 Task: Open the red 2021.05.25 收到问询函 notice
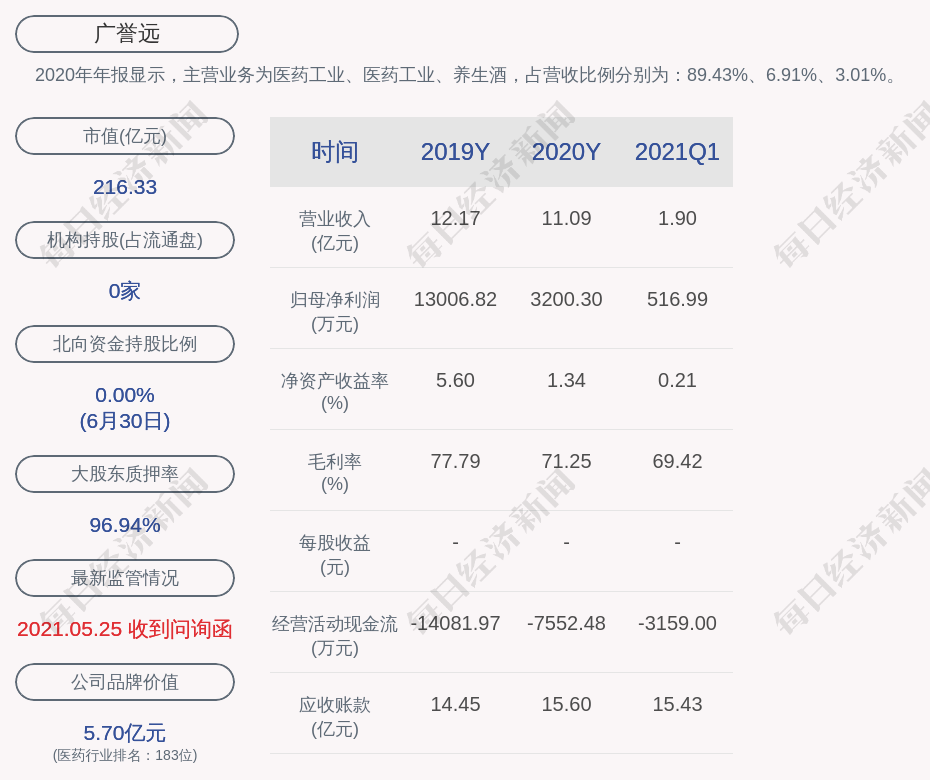click(125, 629)
